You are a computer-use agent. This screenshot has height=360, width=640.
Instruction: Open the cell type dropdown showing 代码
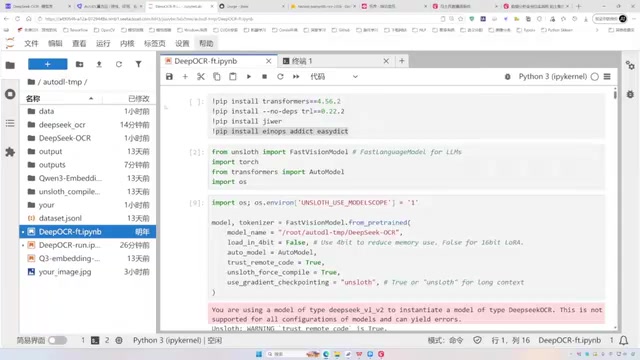point(334,77)
